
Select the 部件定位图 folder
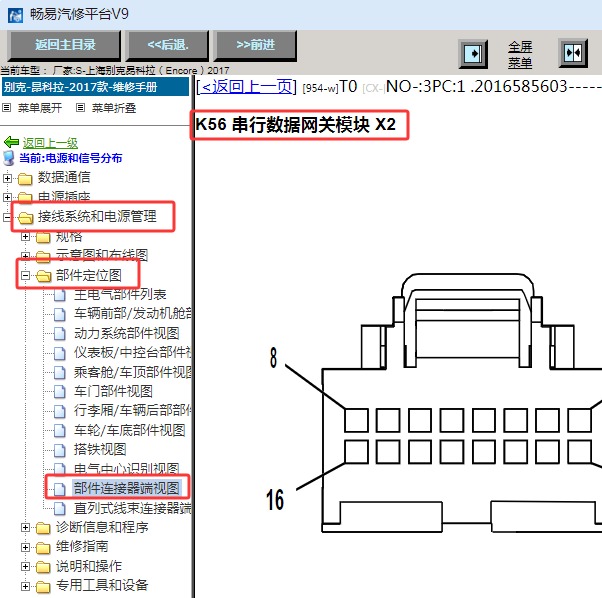[x=89, y=275]
